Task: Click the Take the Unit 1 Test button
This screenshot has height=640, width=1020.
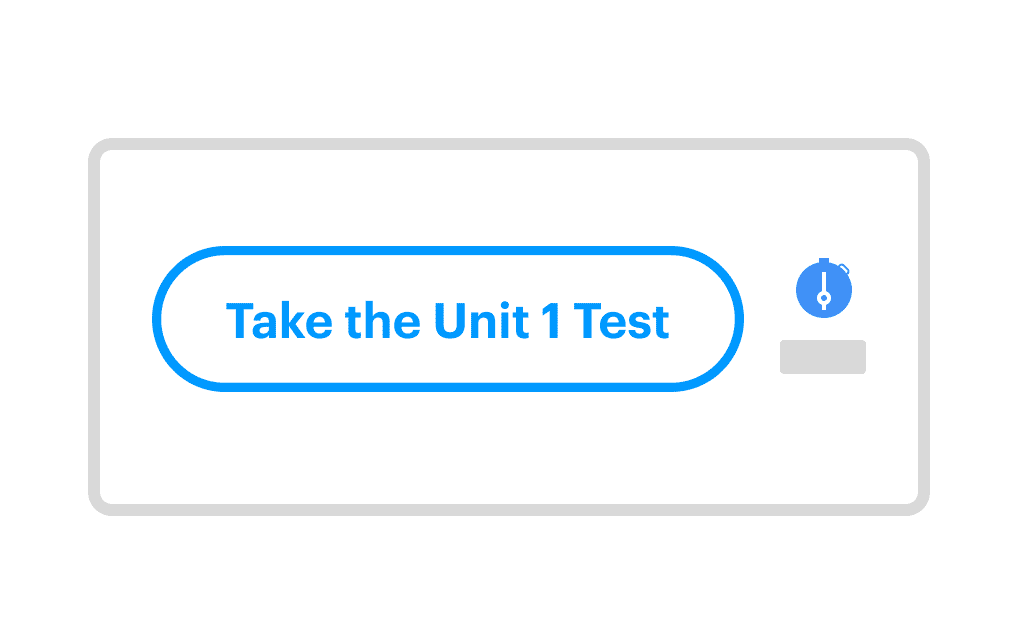Action: click(448, 319)
